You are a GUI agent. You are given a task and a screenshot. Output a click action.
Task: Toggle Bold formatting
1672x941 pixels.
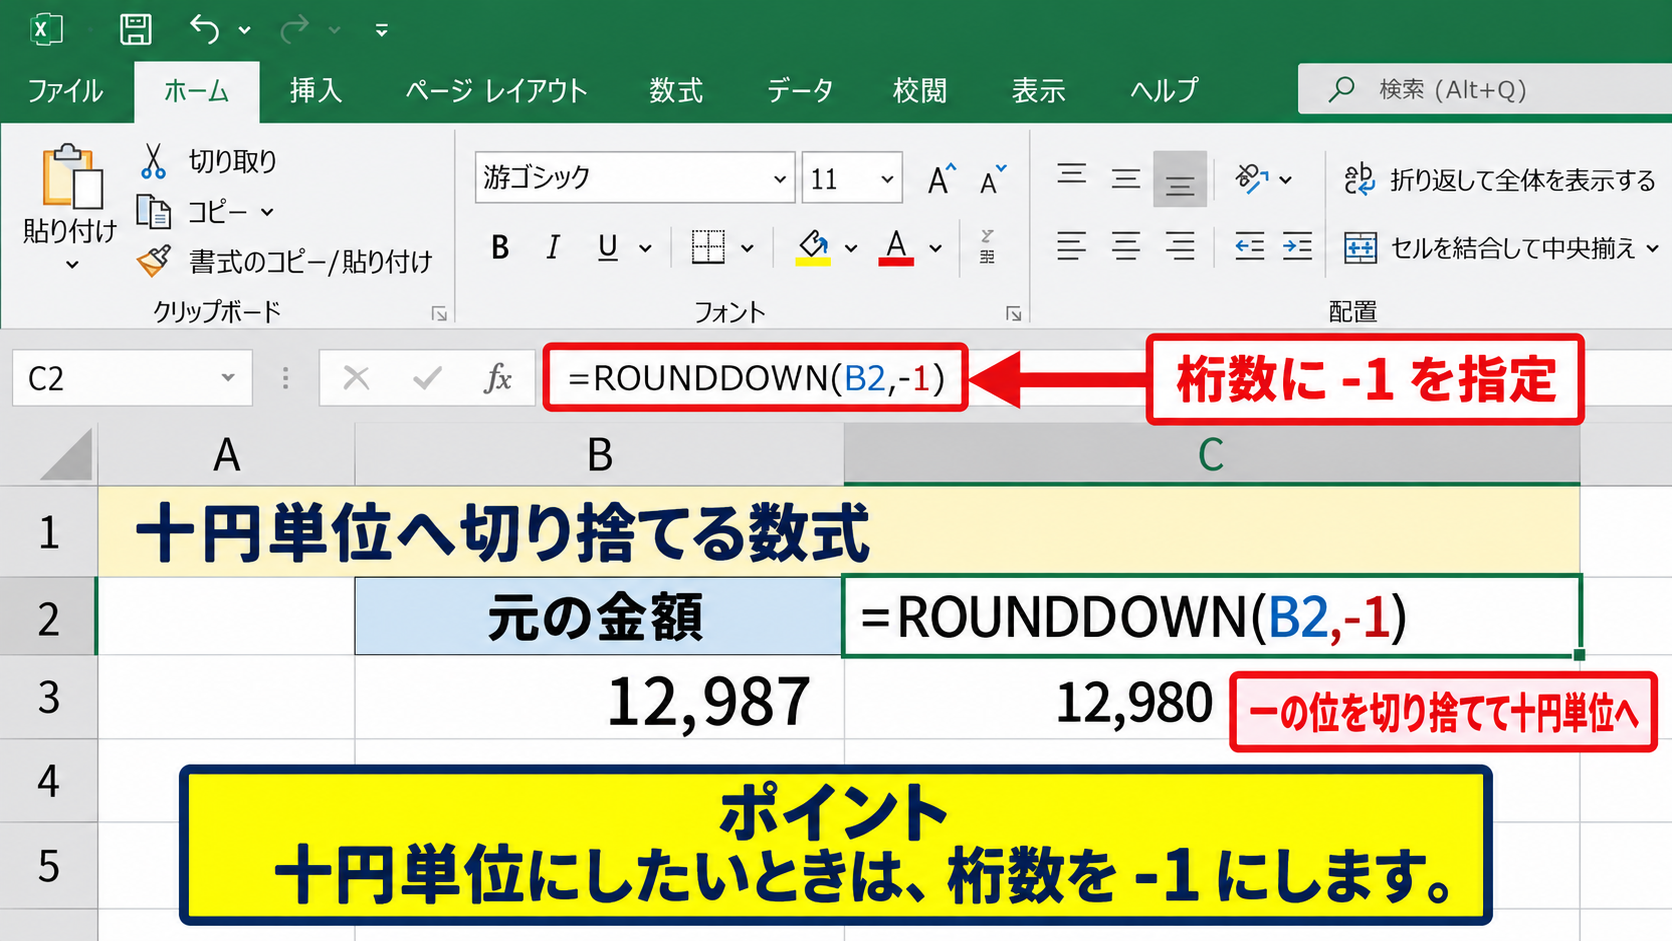(x=500, y=247)
